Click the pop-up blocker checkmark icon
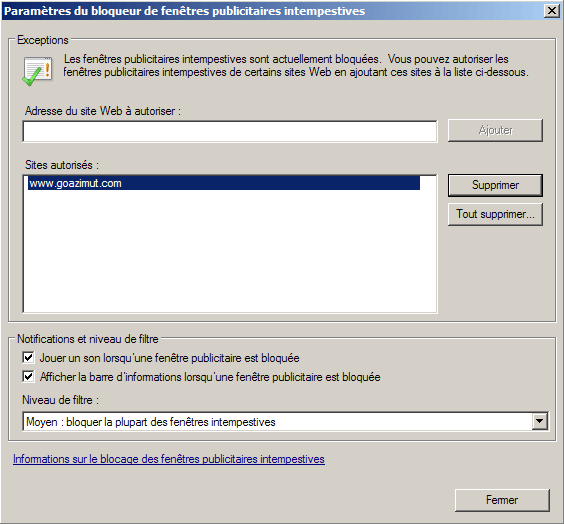Viewport: 564px width, 524px height. 37,71
